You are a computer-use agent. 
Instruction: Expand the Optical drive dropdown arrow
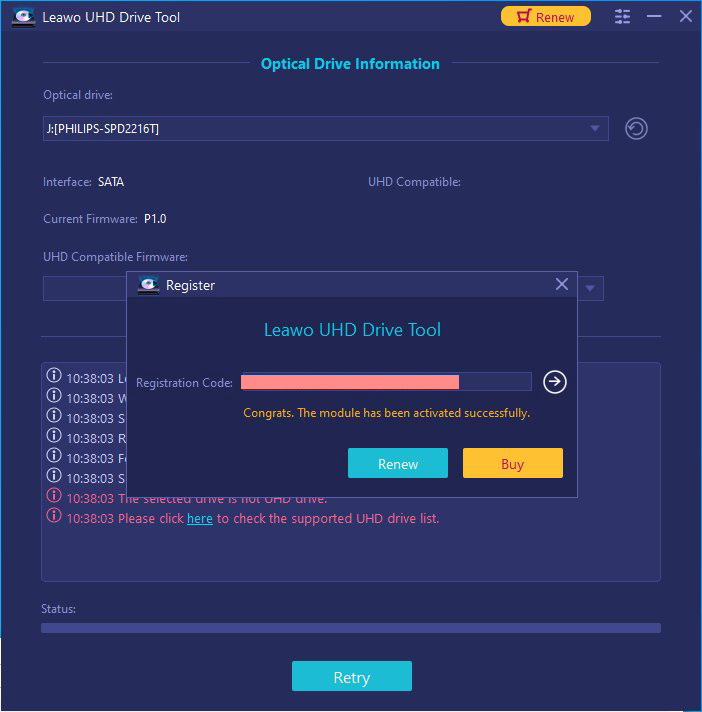tap(595, 128)
